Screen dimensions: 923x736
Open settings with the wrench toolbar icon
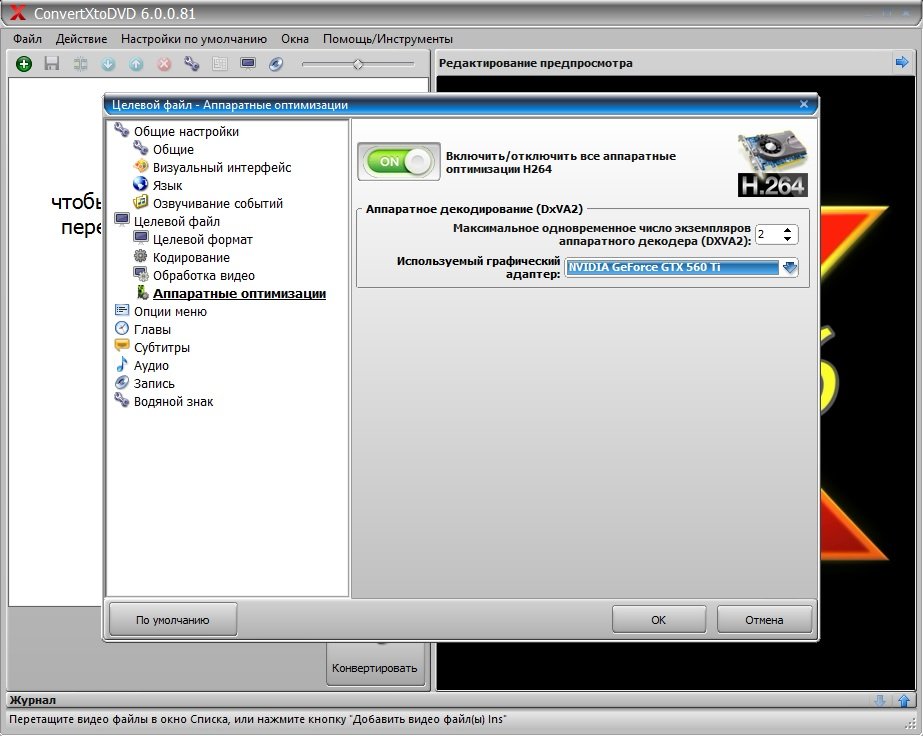pyautogui.click(x=192, y=64)
